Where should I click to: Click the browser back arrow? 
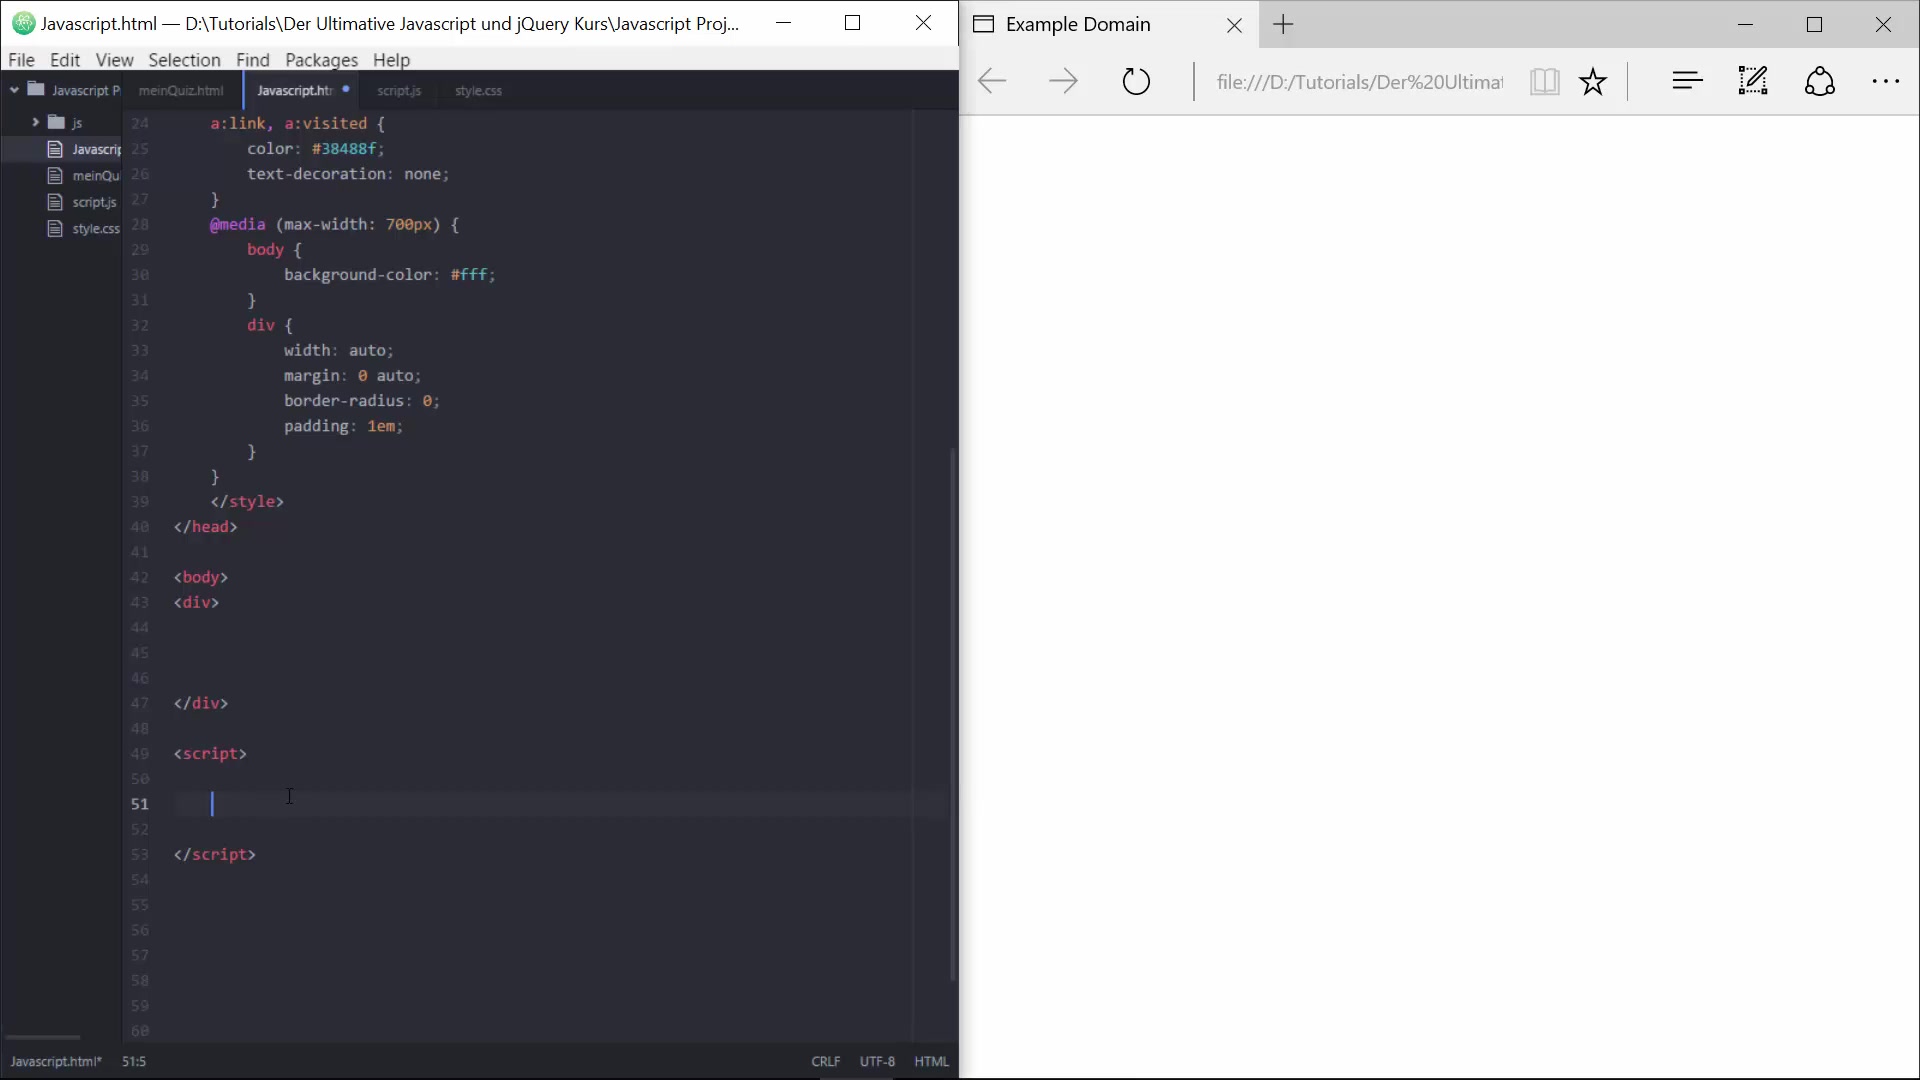click(x=991, y=81)
